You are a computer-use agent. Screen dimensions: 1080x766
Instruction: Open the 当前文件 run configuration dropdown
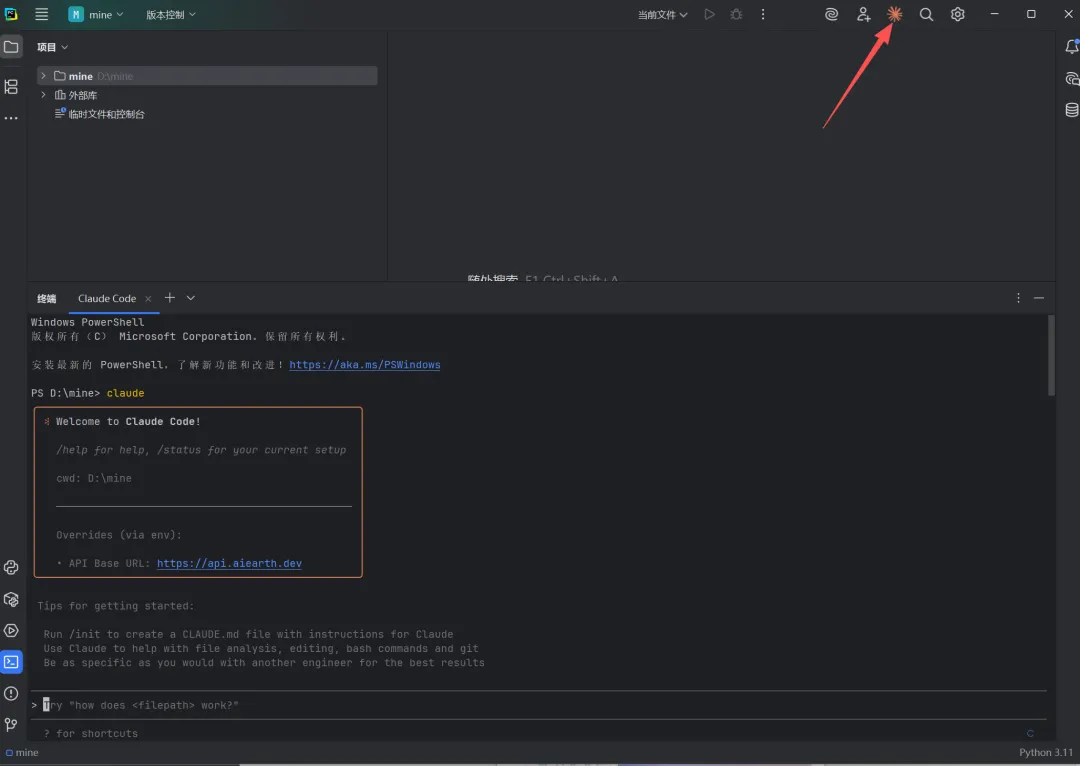(x=663, y=14)
